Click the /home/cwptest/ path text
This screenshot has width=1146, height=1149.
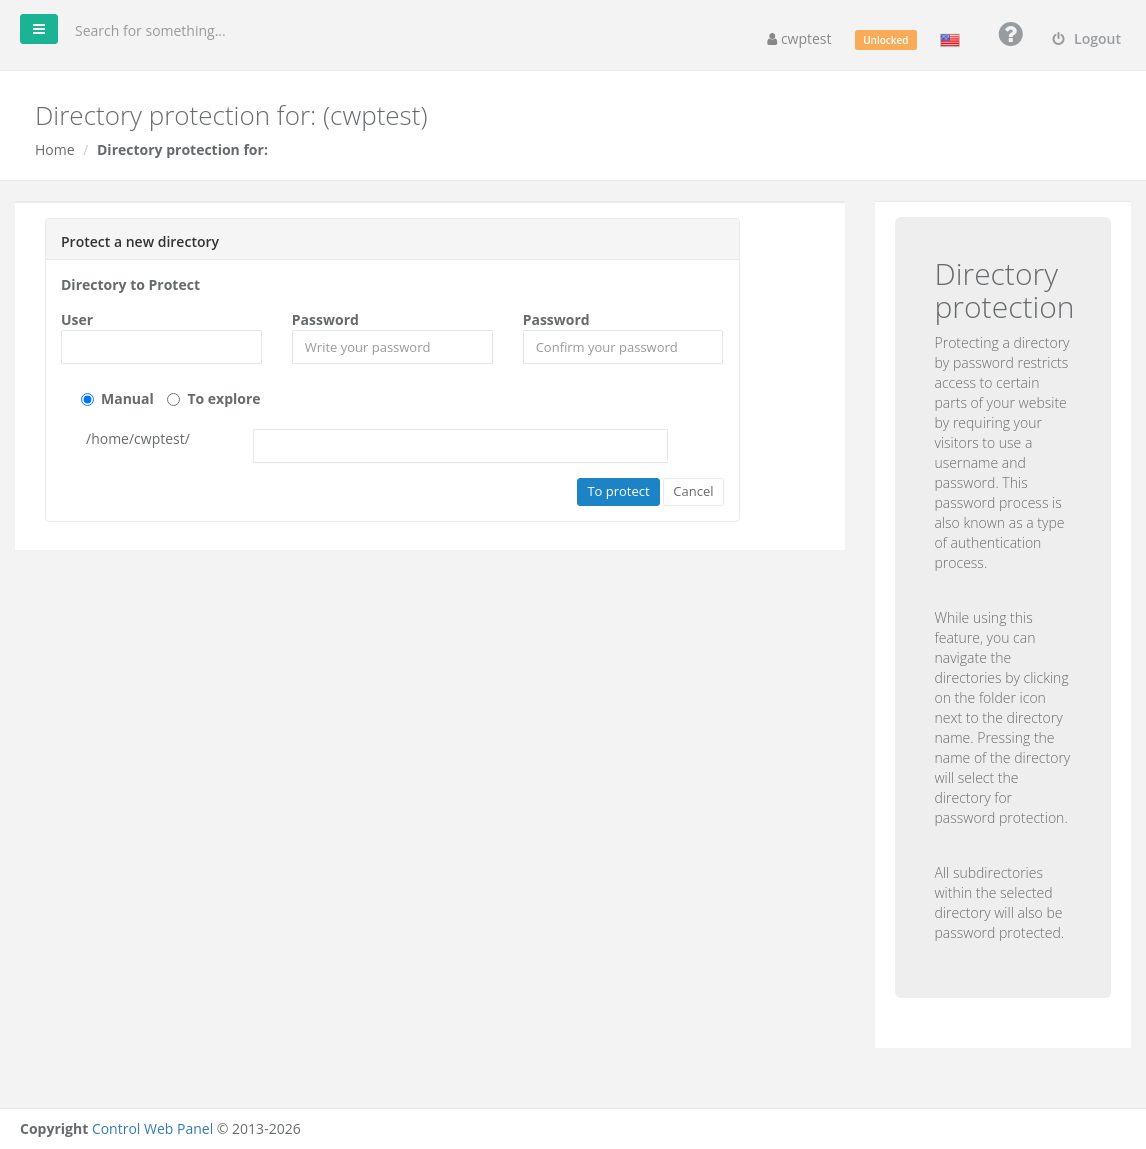pyautogui.click(x=138, y=439)
